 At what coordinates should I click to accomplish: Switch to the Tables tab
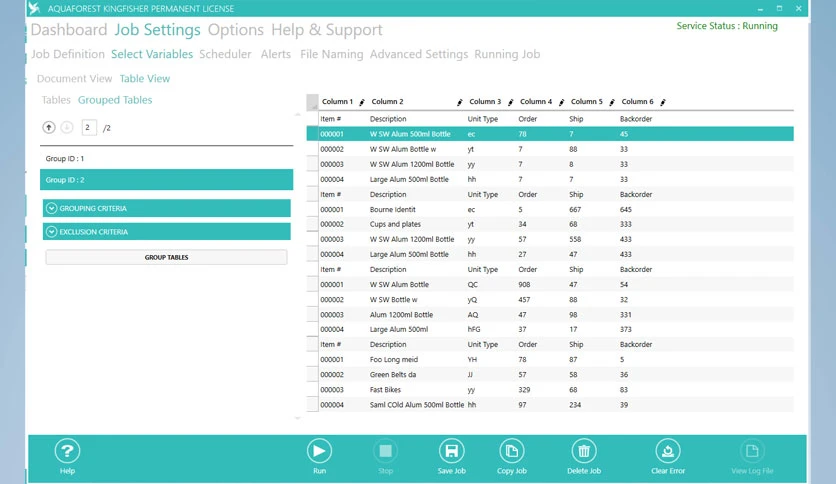[56, 100]
